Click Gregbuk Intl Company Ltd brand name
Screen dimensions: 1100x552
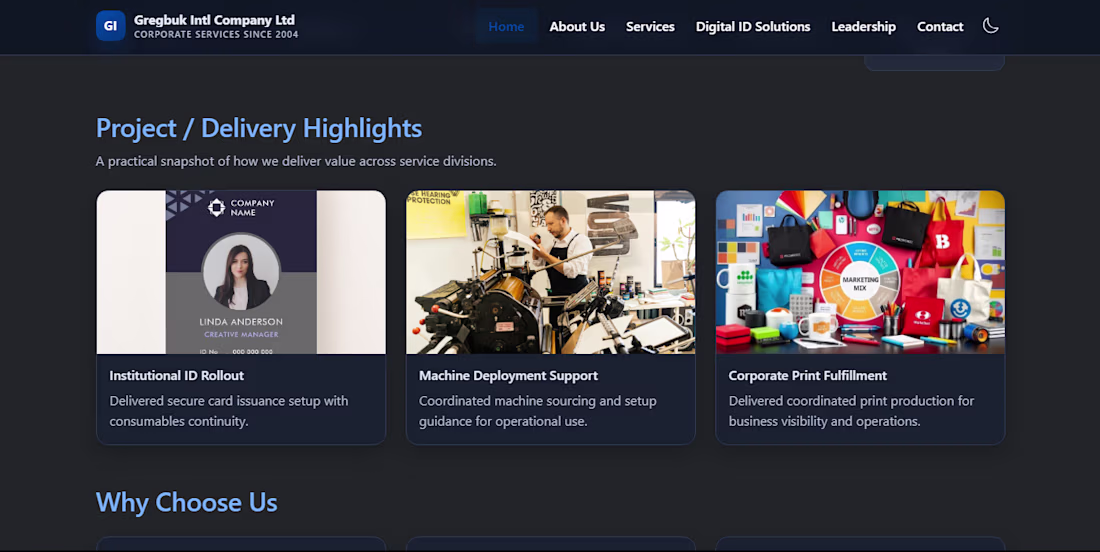point(214,20)
